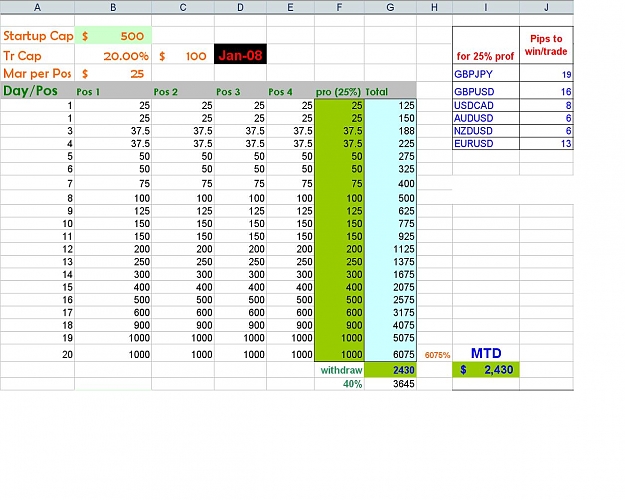
Task: Click the Pos 2 column heading
Action: coord(183,91)
